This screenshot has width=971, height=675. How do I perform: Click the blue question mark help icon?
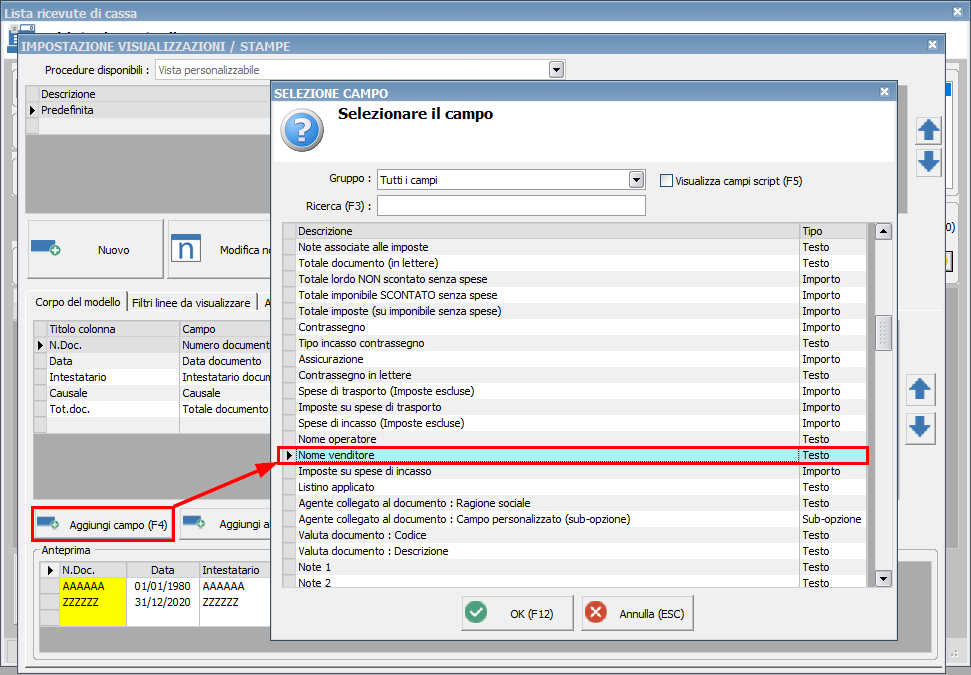(x=302, y=130)
